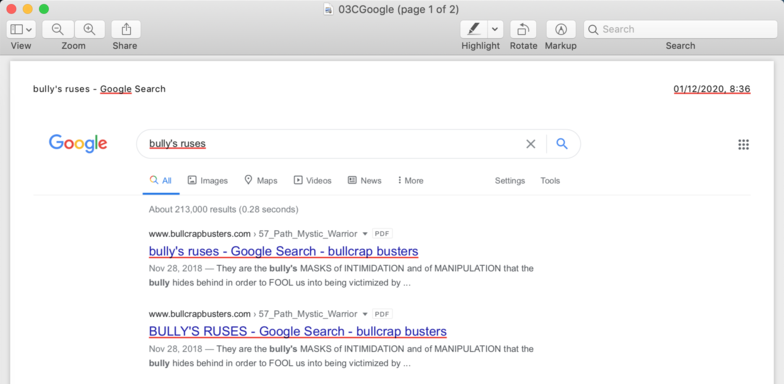Expand second result's URL dropdown arrow
Image resolution: width=784 pixels, height=384 pixels.
(x=364, y=314)
